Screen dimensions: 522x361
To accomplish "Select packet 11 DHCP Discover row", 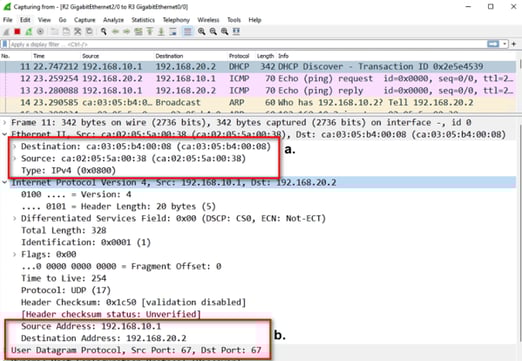I will click(258, 67).
